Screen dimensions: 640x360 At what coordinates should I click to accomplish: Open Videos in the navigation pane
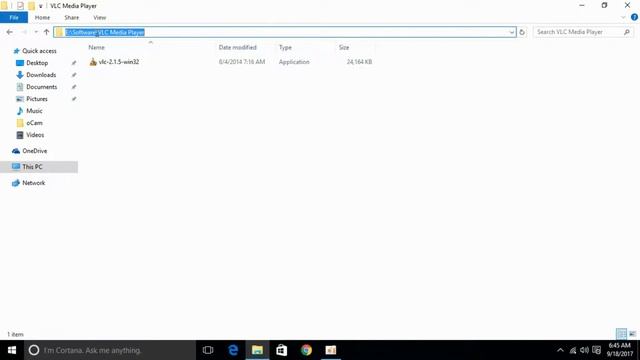pos(35,135)
